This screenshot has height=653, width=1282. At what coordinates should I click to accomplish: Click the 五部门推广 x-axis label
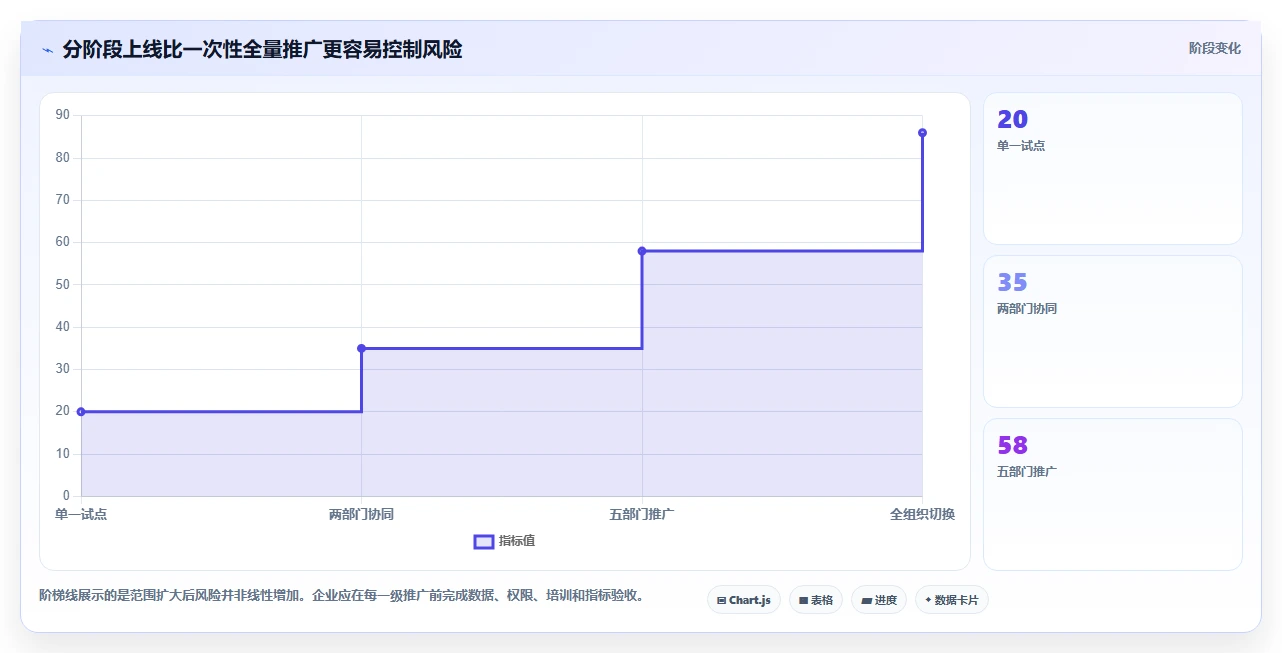[x=642, y=514]
